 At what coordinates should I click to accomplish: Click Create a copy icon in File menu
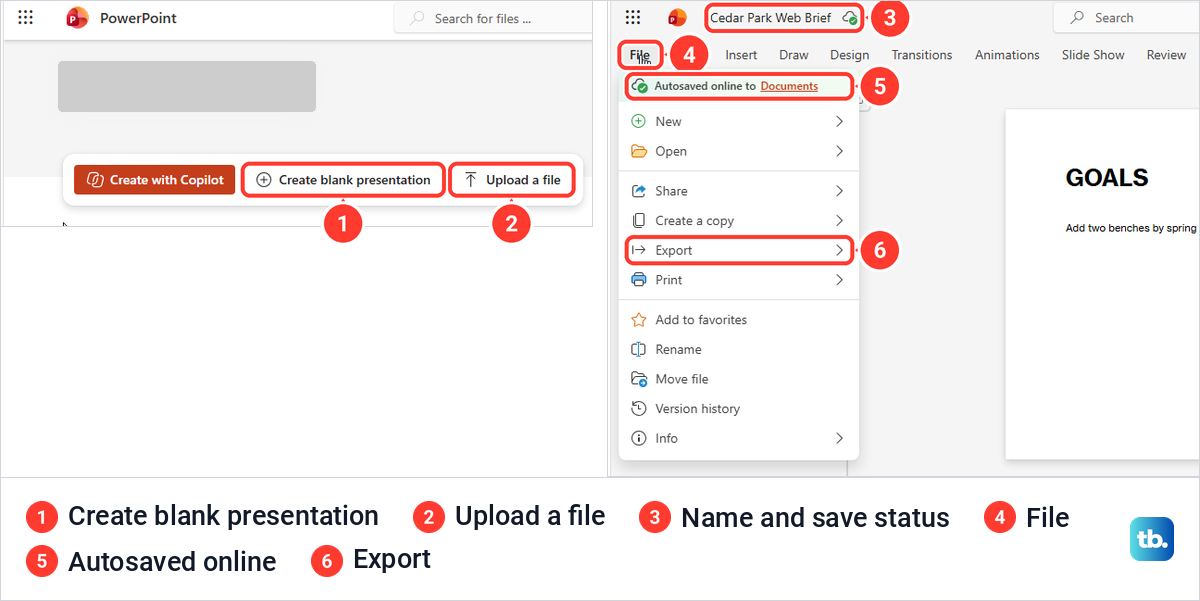point(639,220)
